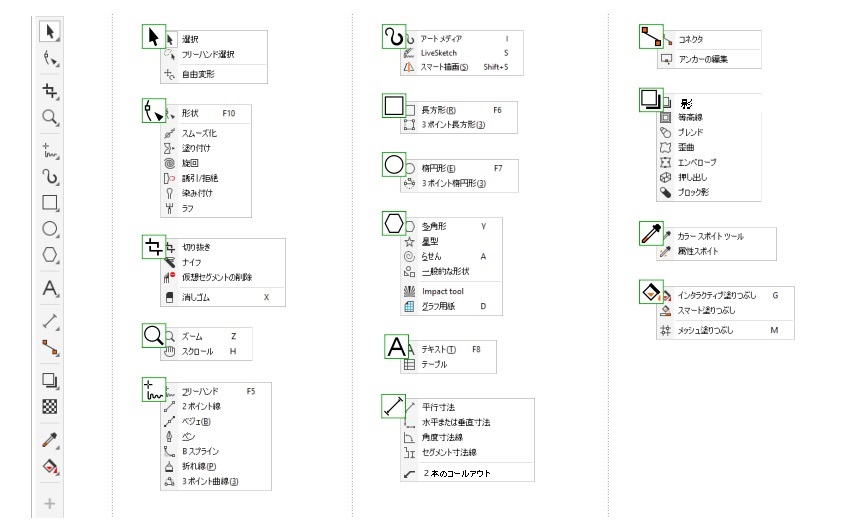
Task: Choose 星型 from the polygon flyout
Action: tap(433, 241)
